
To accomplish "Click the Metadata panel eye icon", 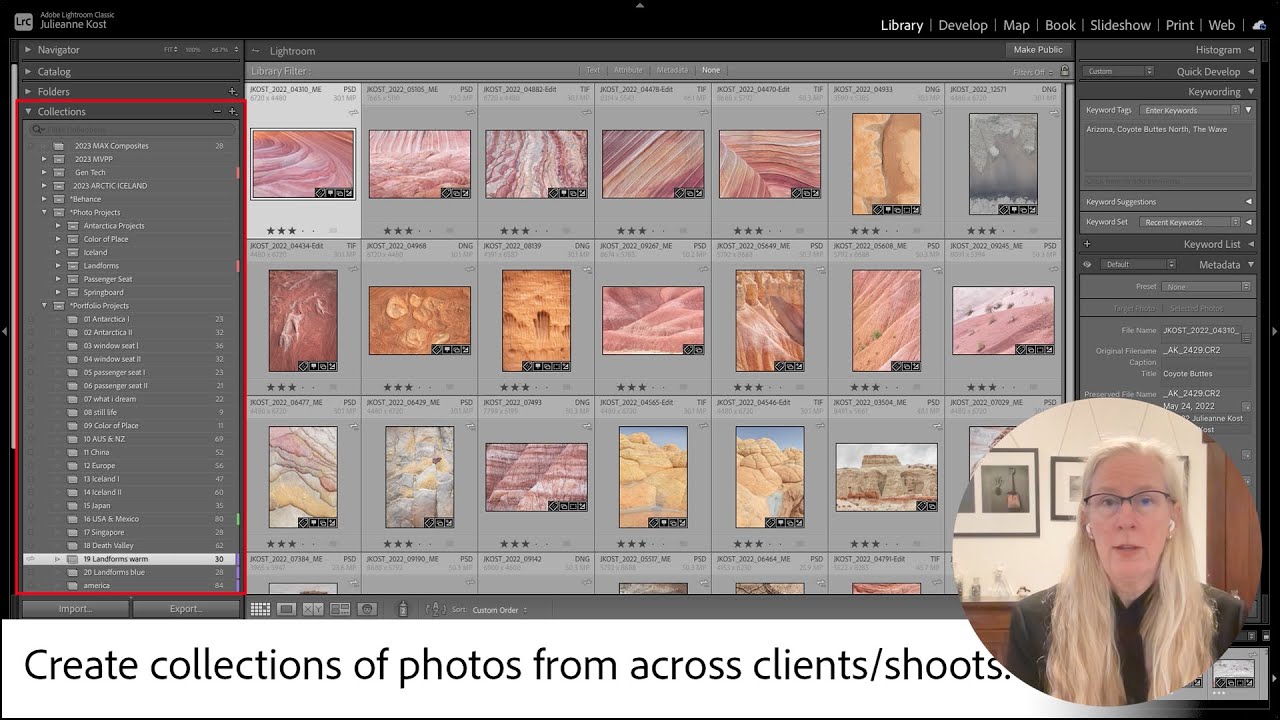I will (1087, 265).
